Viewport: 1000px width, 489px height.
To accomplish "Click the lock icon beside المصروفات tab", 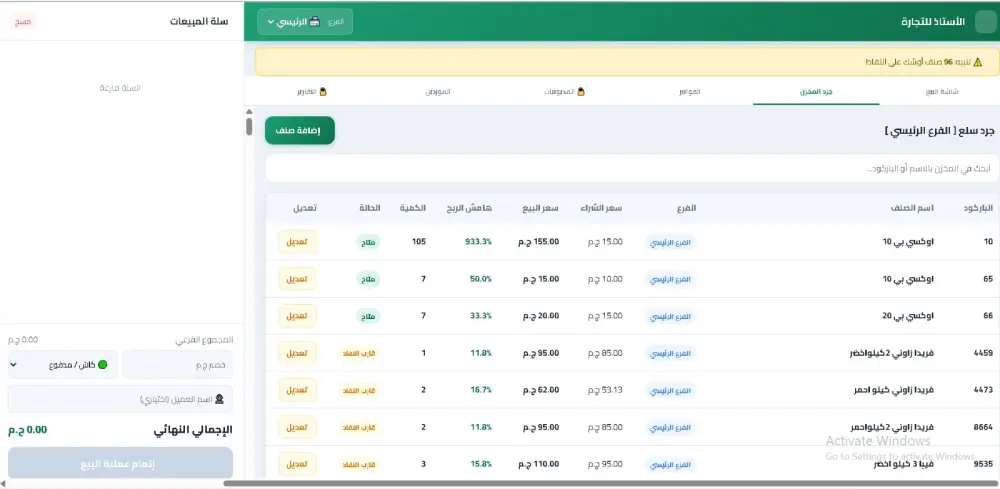I will click(580, 92).
